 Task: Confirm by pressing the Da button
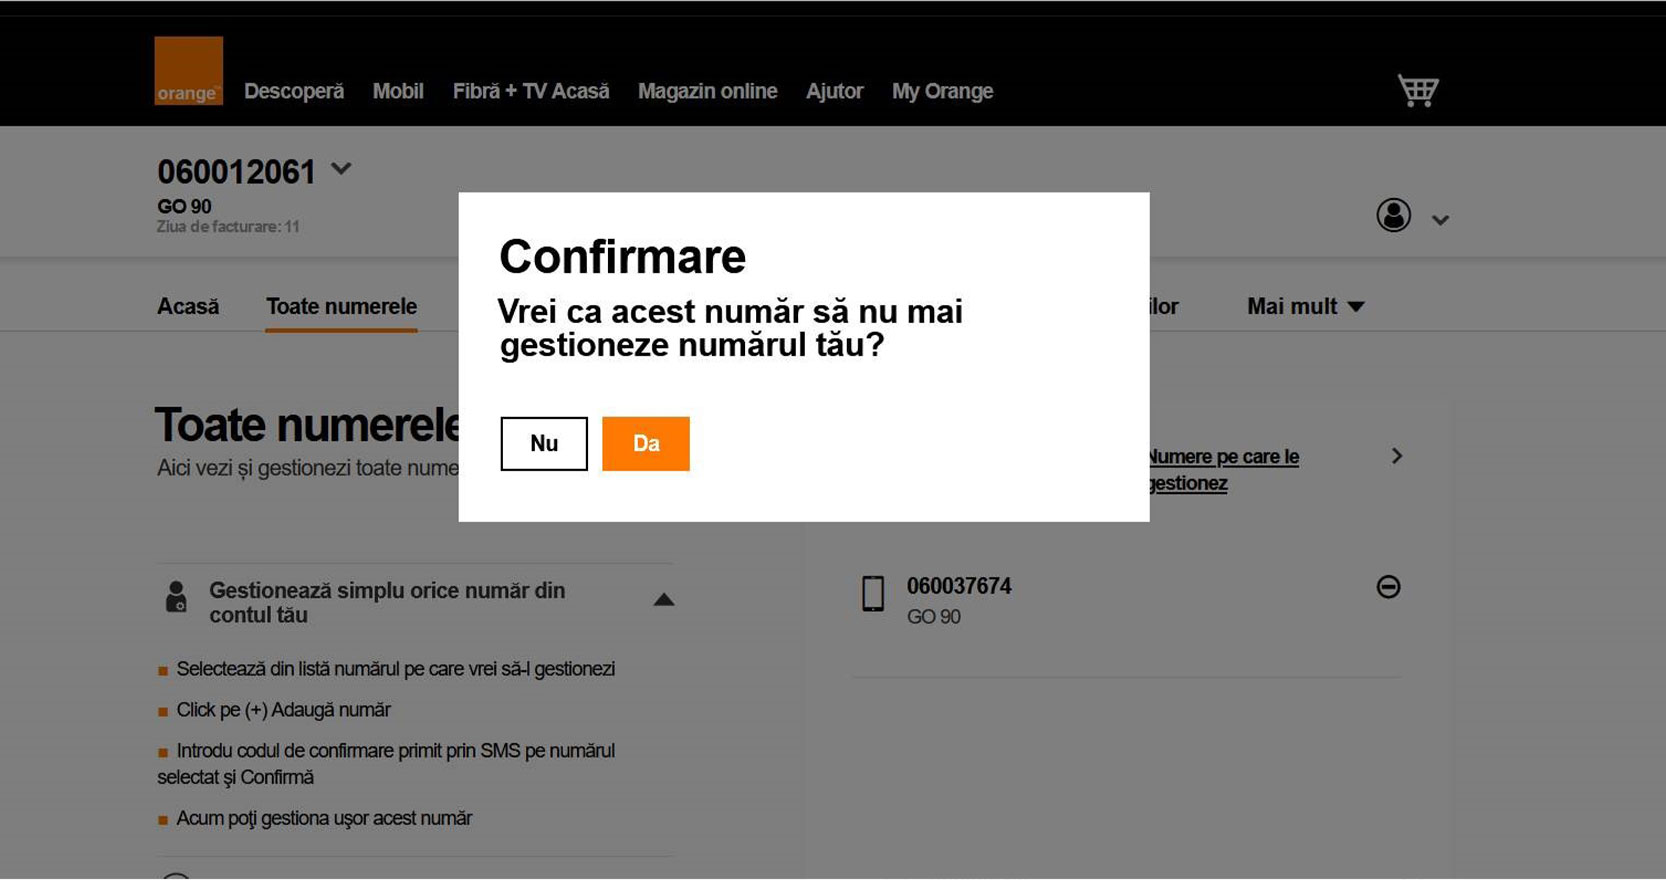pyautogui.click(x=645, y=444)
